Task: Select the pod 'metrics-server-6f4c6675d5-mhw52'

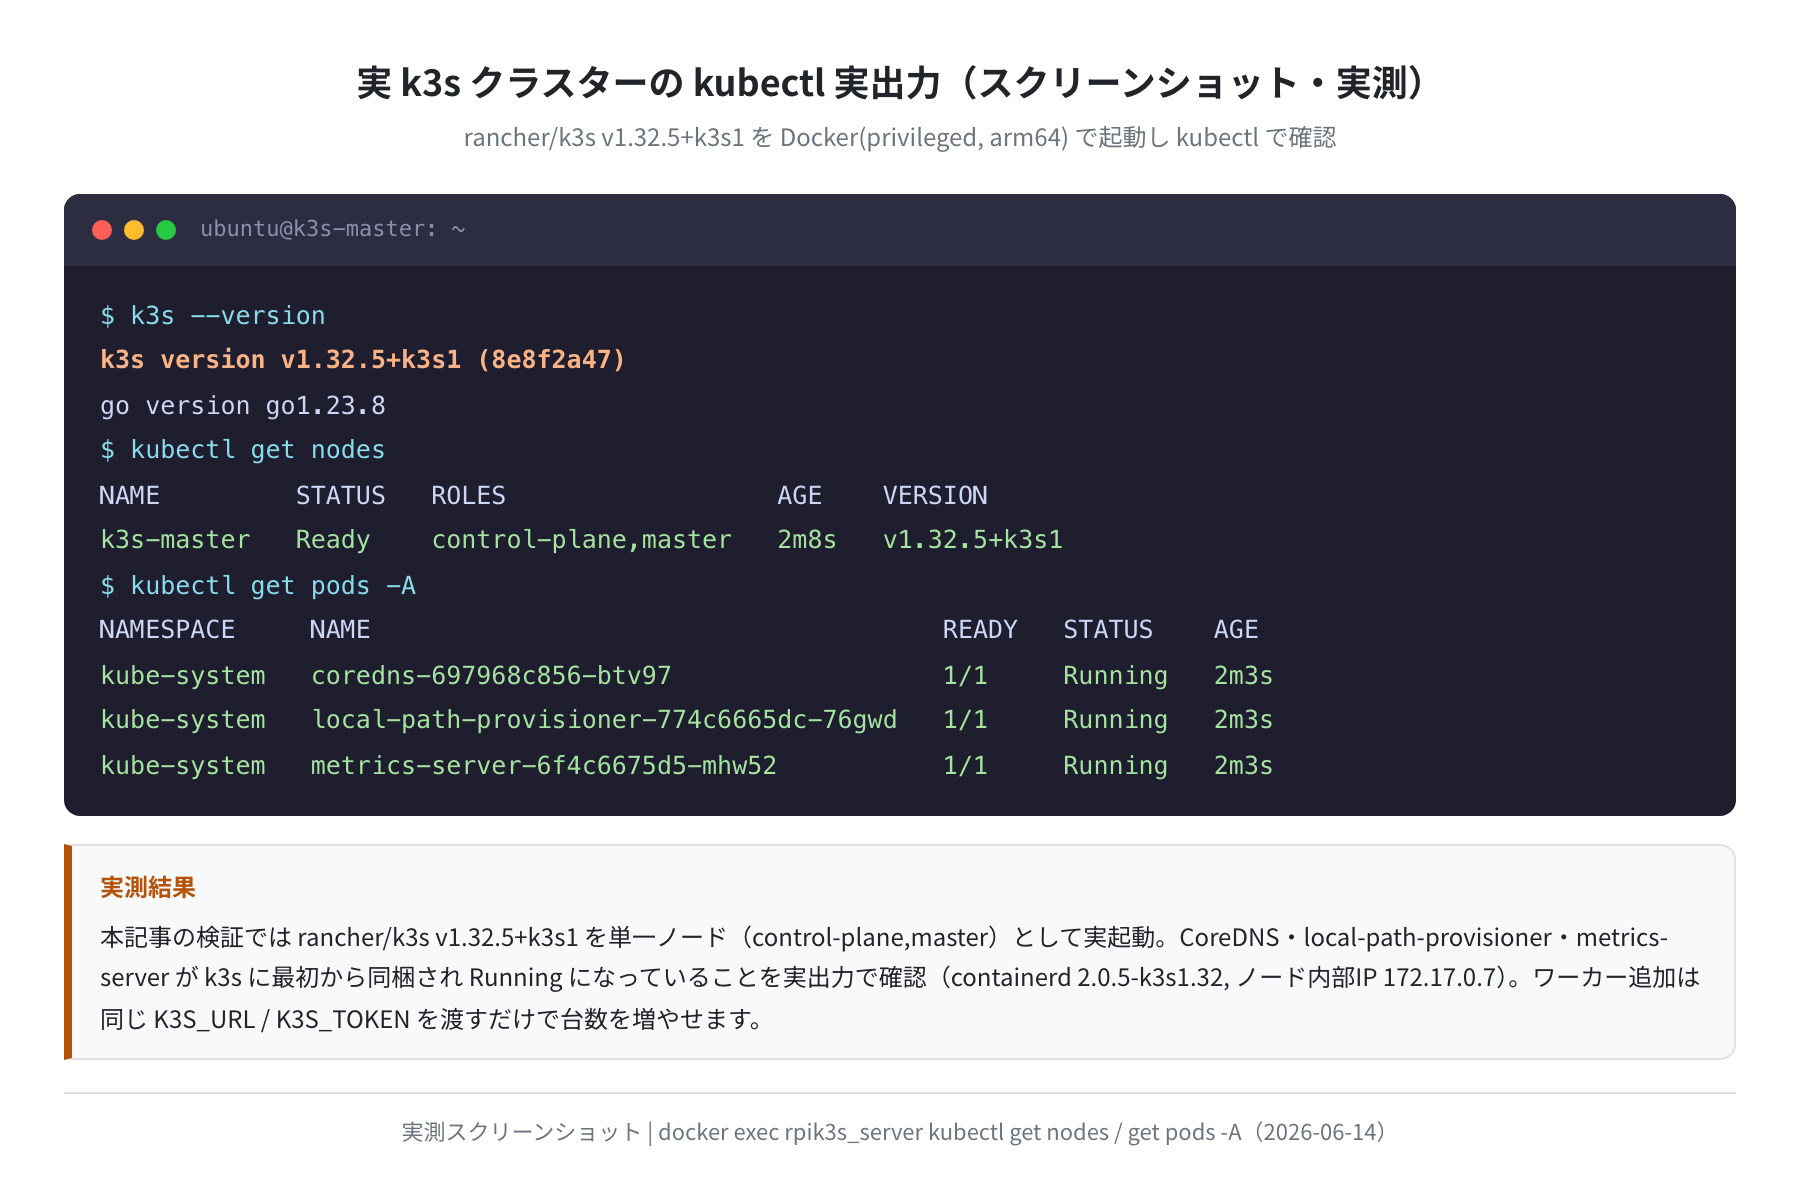Action: 544,766
